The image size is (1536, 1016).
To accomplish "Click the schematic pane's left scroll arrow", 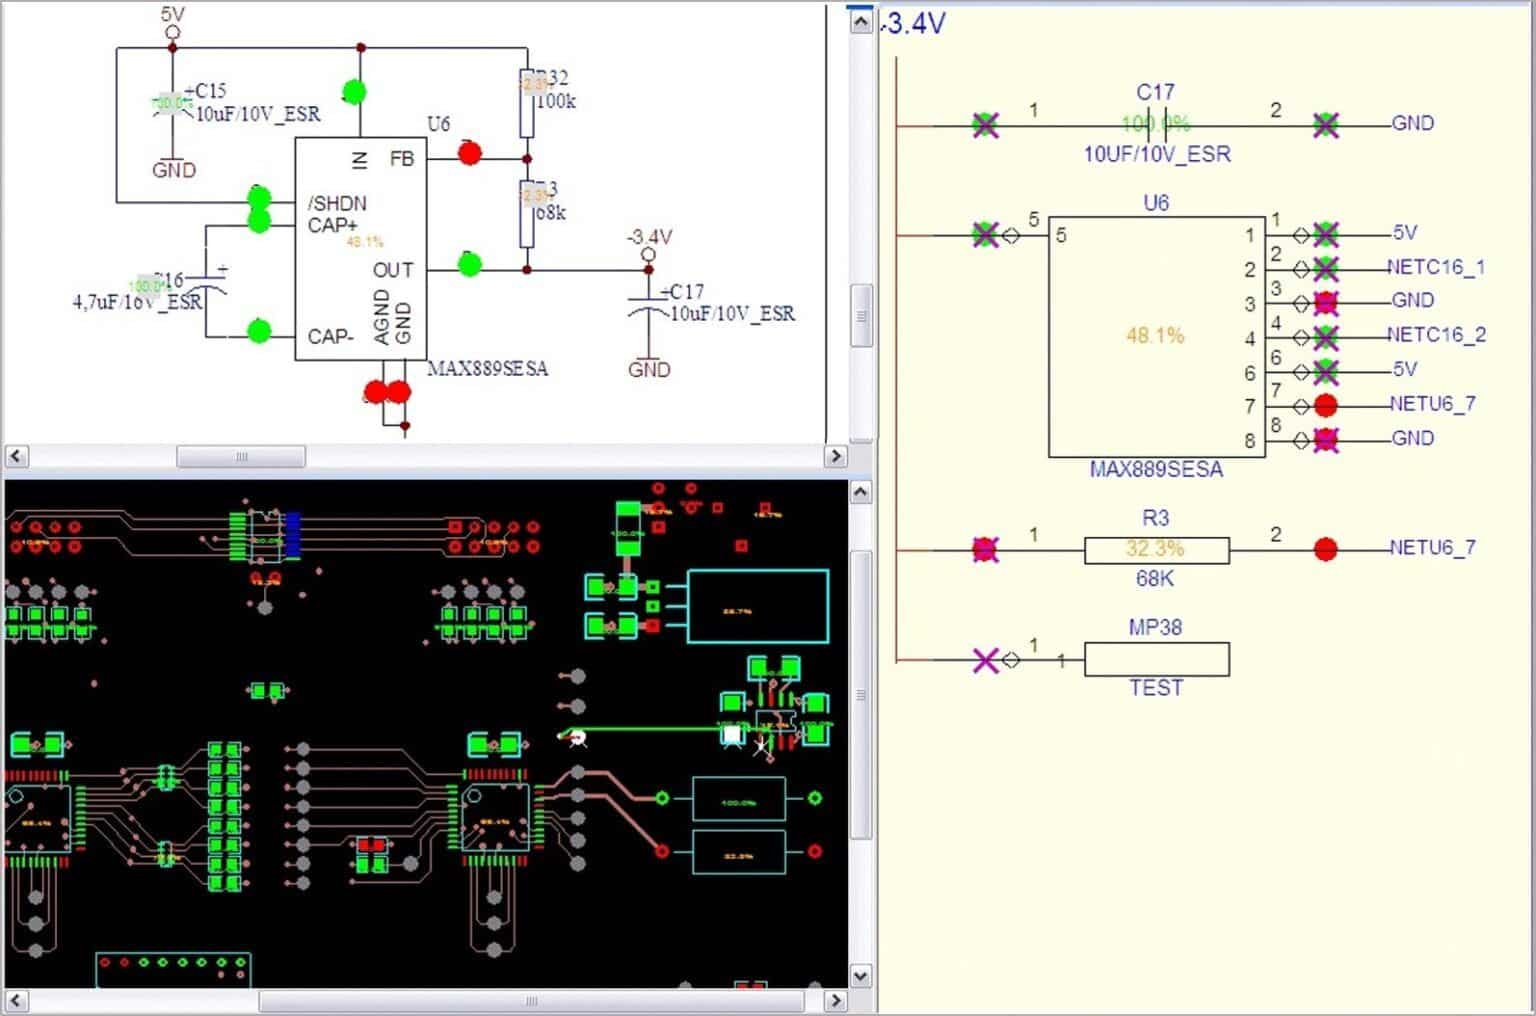I will tap(16, 456).
